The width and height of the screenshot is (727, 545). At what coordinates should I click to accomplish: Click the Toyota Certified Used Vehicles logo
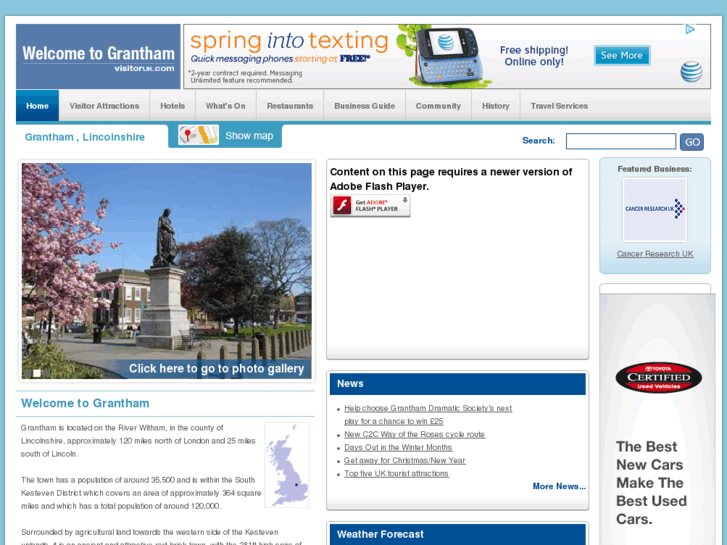coord(658,378)
